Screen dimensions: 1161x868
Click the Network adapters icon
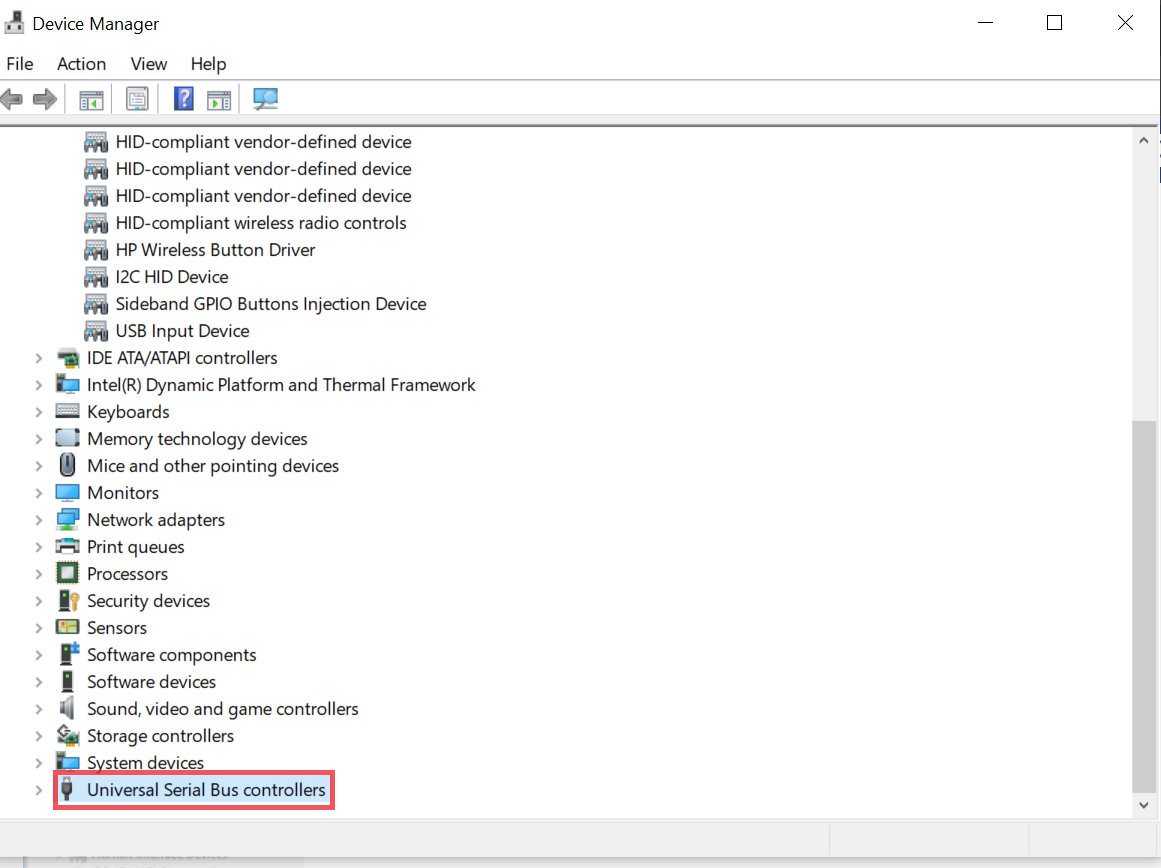click(x=67, y=519)
